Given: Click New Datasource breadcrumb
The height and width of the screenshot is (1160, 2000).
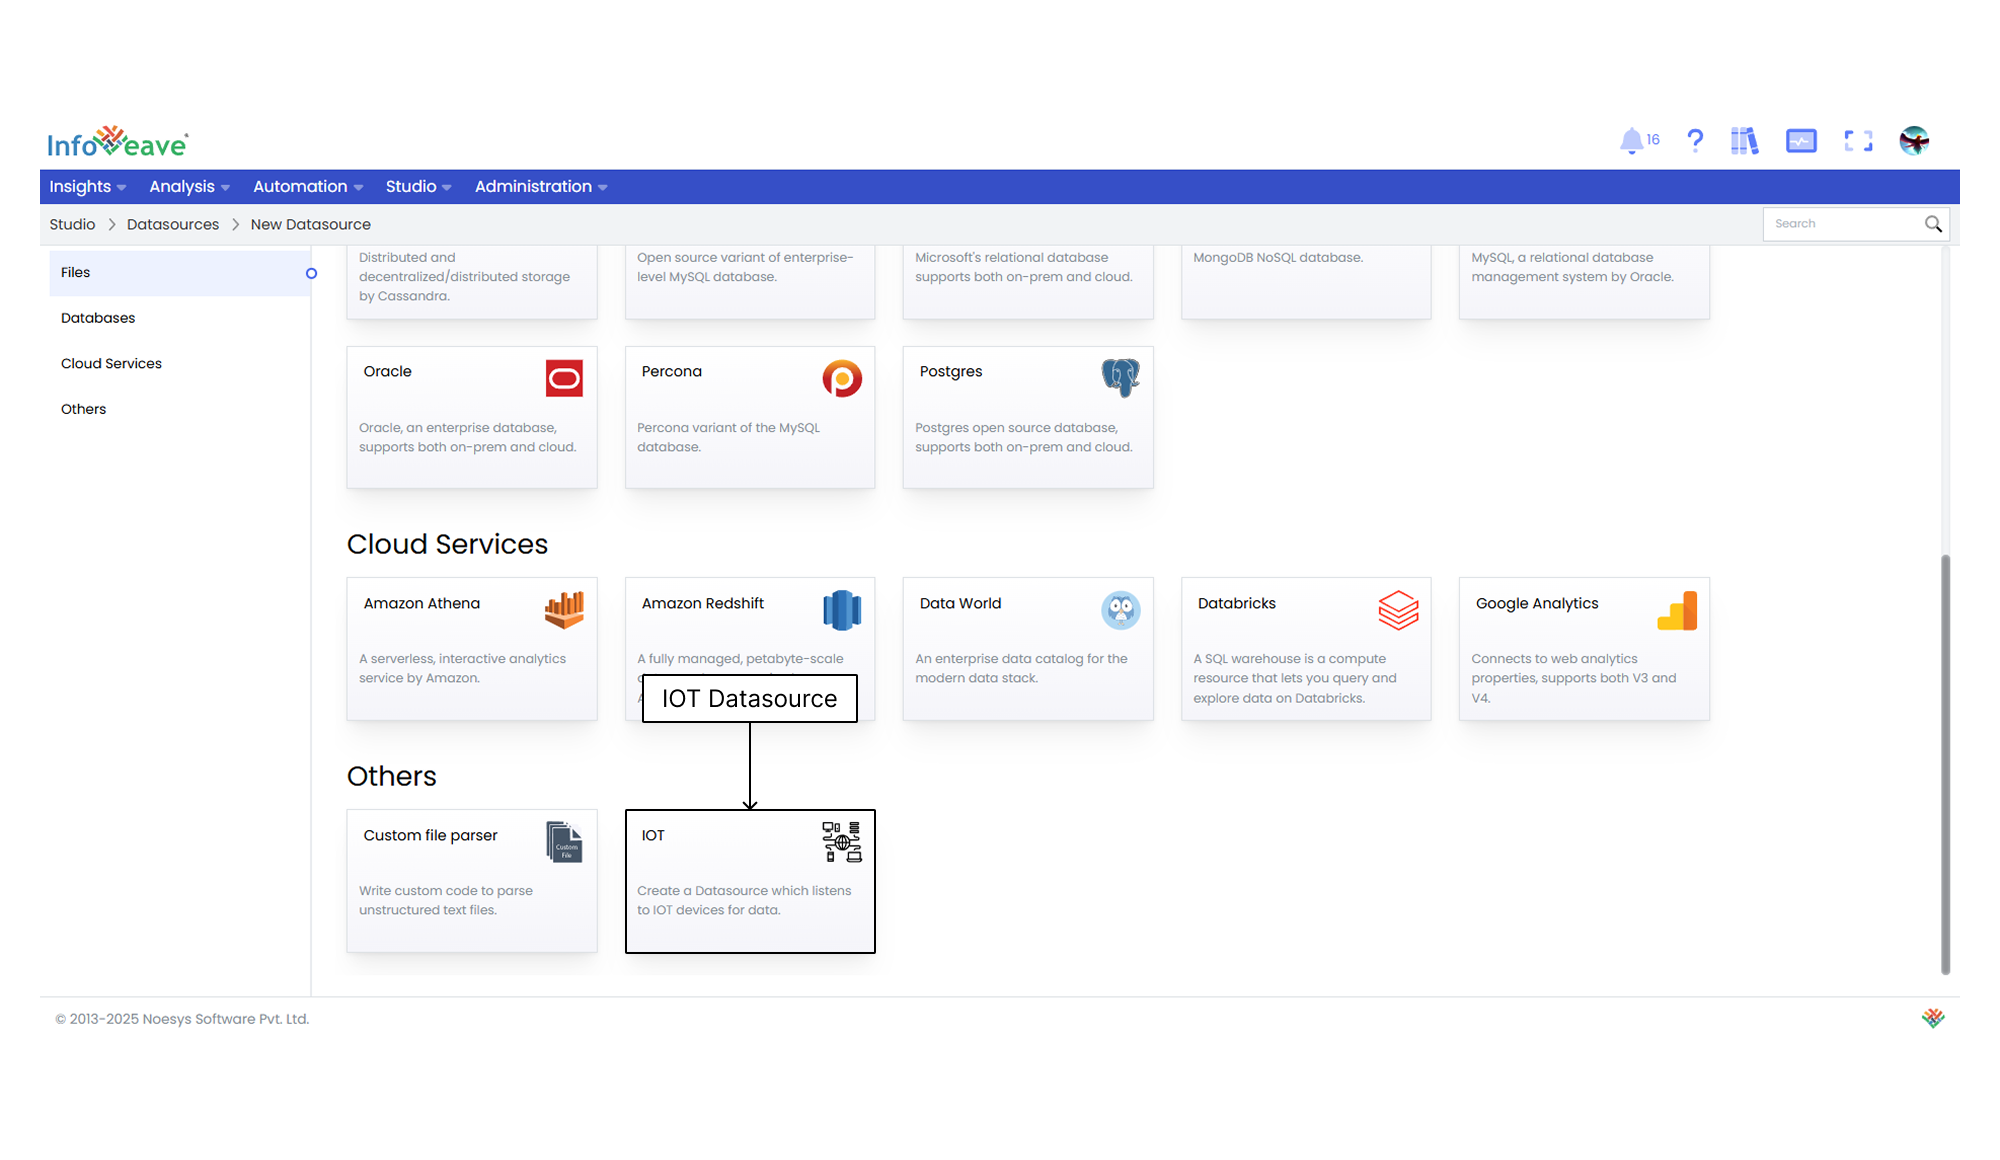Looking at the screenshot, I should point(311,225).
